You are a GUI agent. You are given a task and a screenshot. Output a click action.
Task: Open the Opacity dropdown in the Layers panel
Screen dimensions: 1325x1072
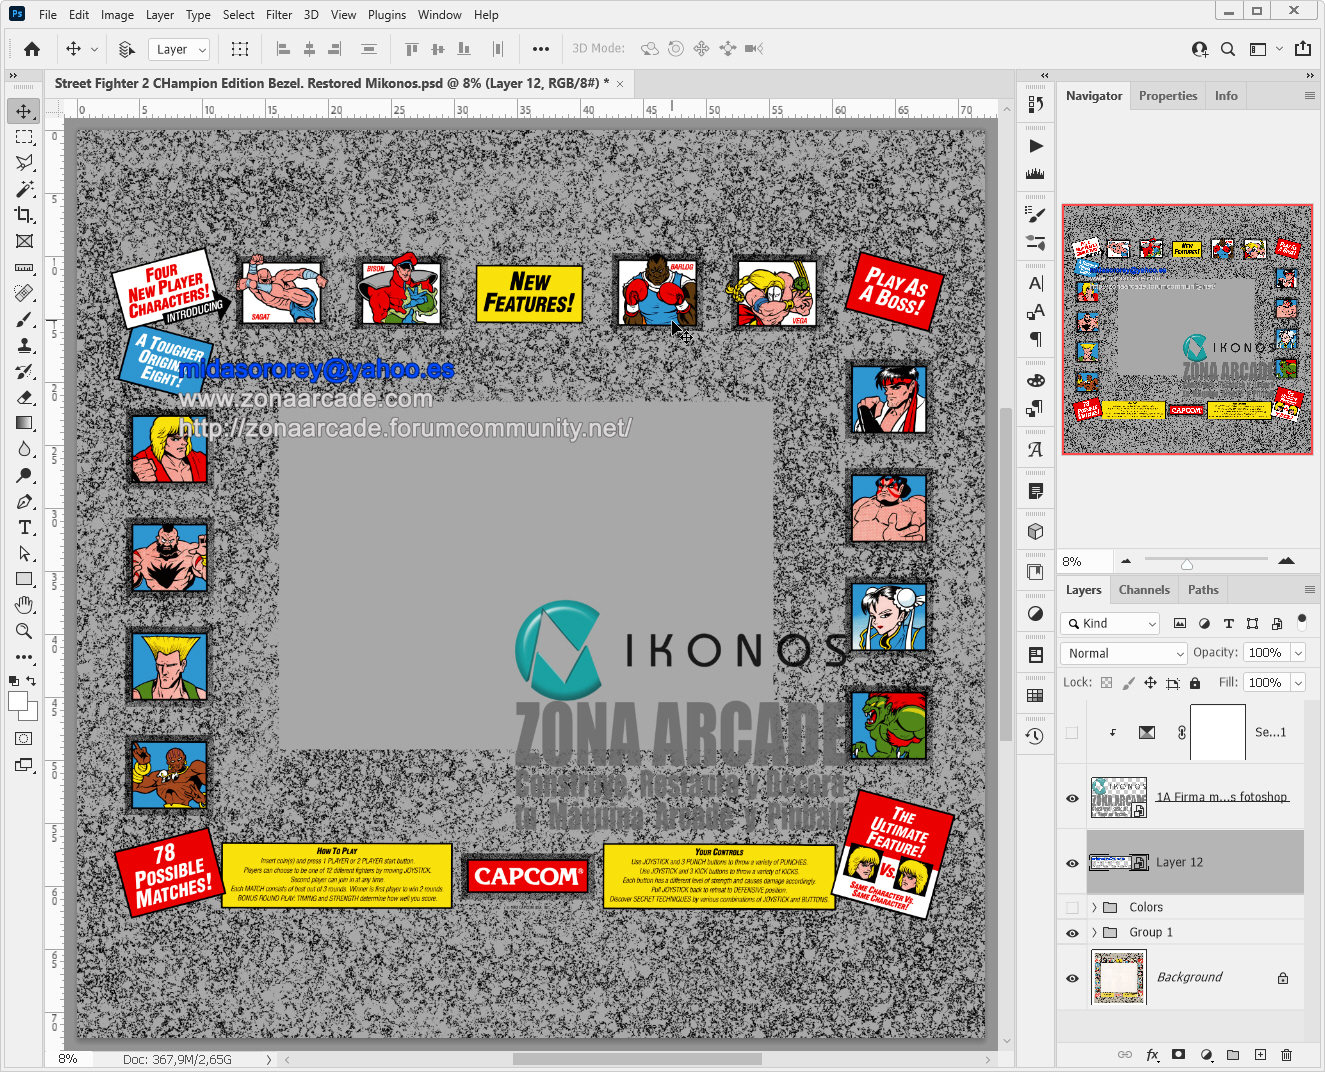tap(1296, 651)
